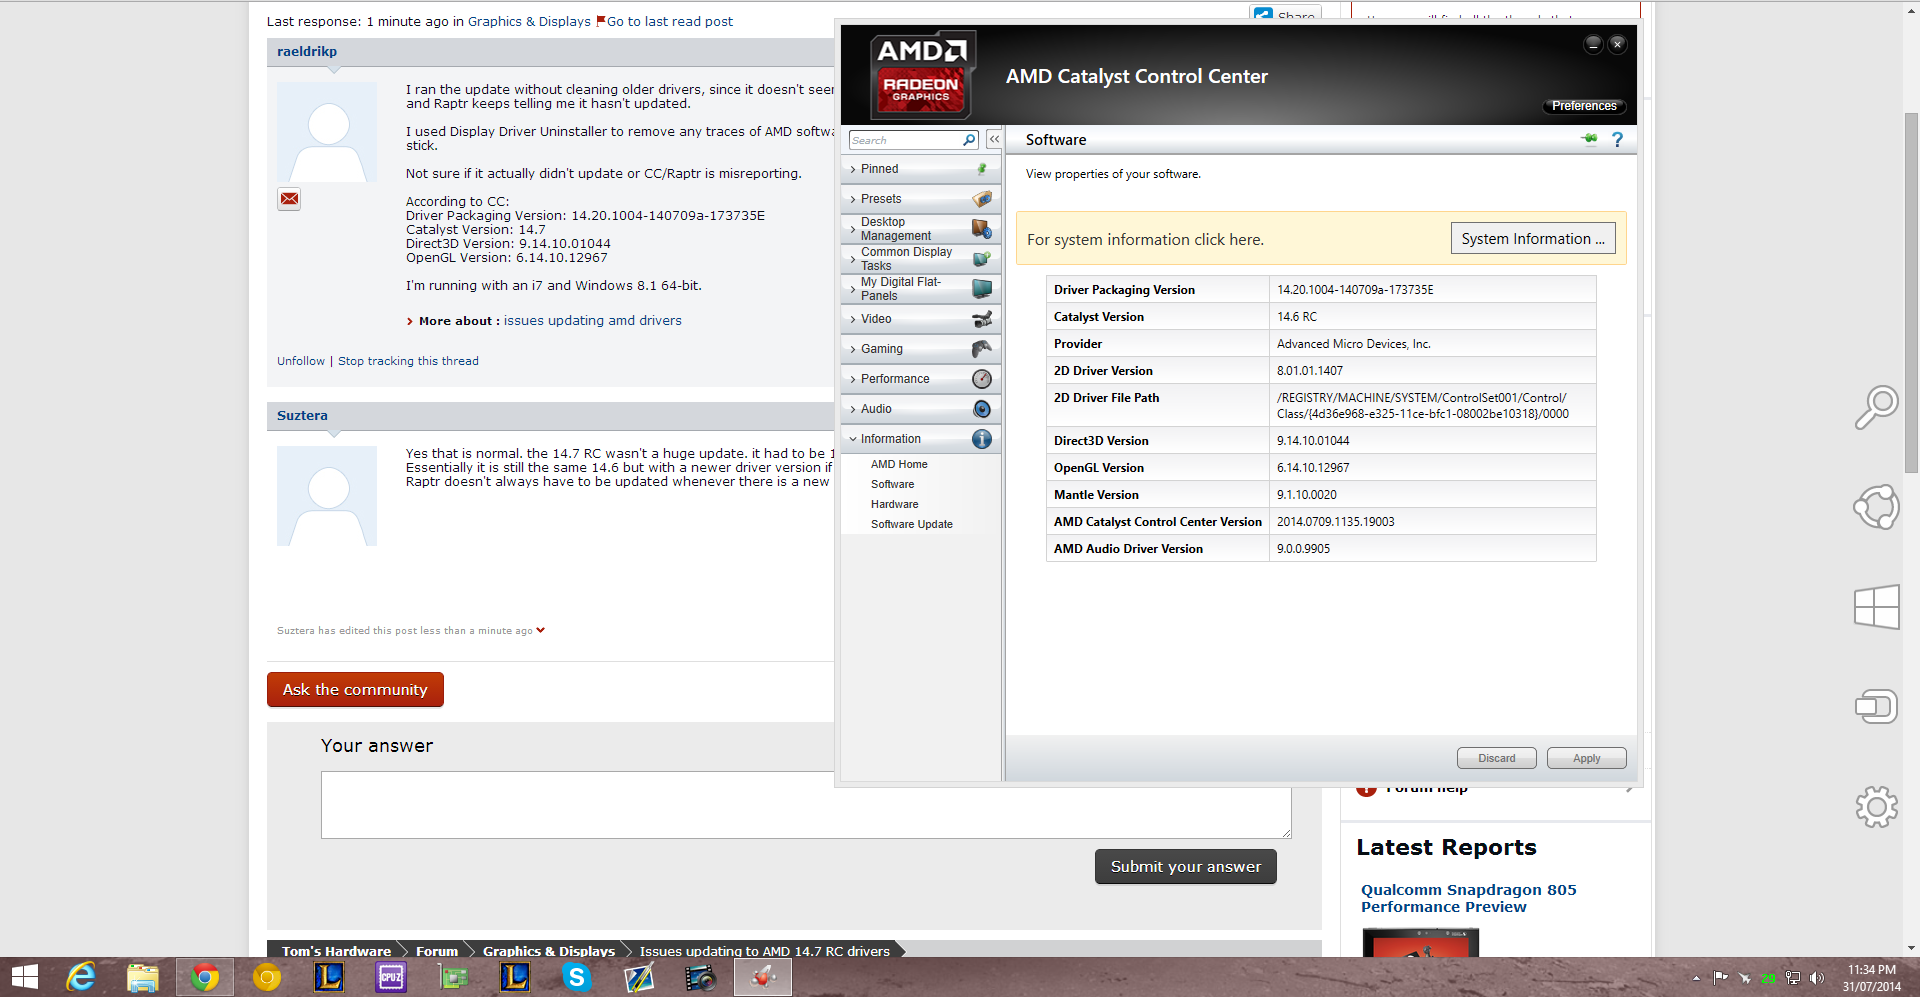Open Catalyst help question mark
The height and width of the screenshot is (997, 1920).
[1617, 140]
